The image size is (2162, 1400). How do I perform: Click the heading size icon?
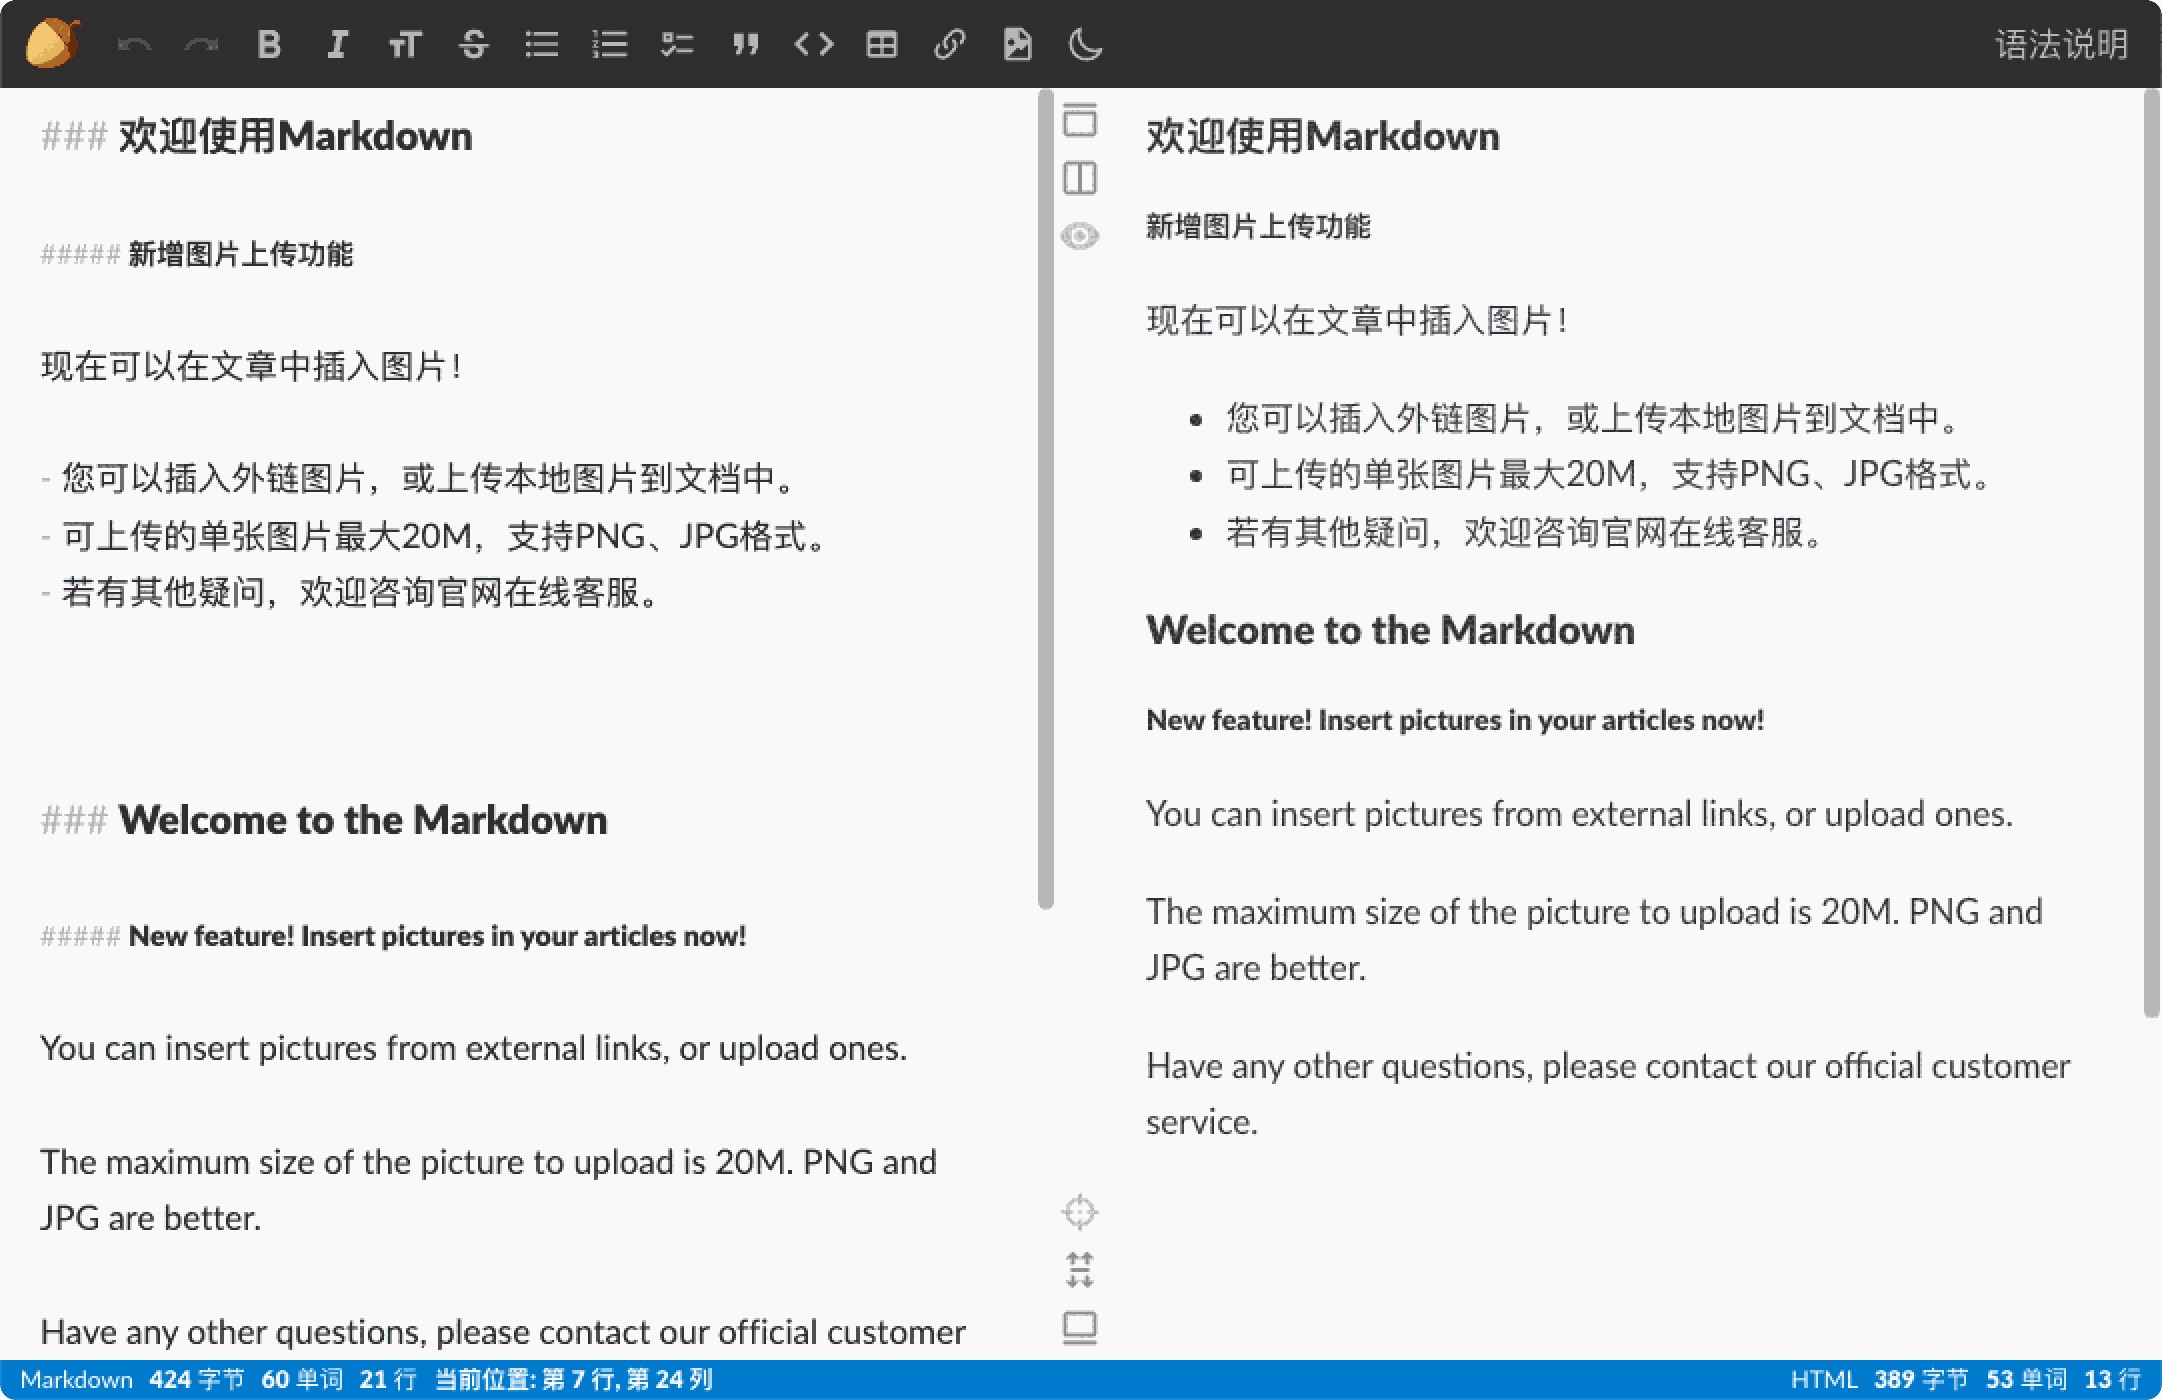click(405, 44)
